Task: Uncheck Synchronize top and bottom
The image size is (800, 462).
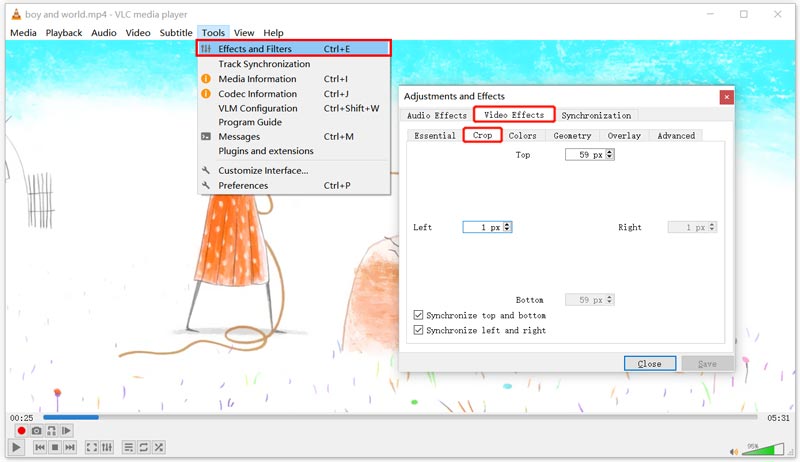Action: click(418, 315)
